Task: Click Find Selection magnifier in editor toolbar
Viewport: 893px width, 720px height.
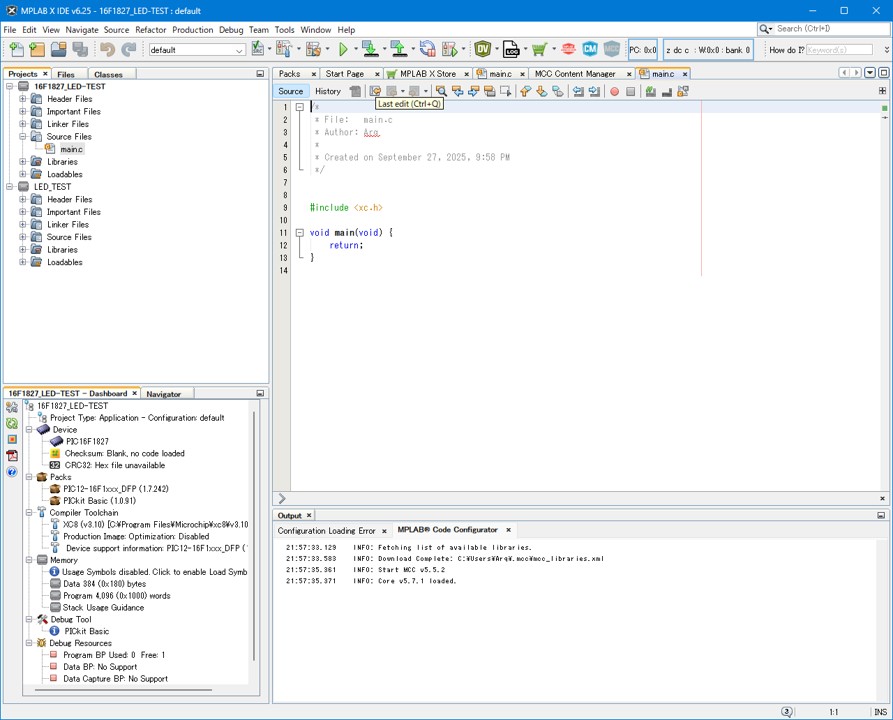Action: click(441, 91)
